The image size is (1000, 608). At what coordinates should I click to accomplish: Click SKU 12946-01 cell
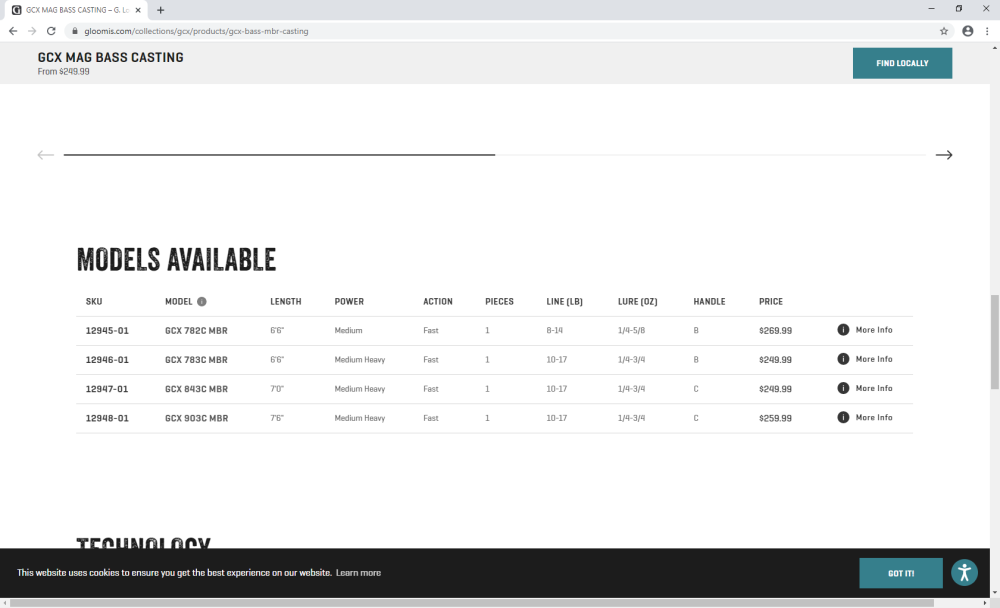pos(107,360)
